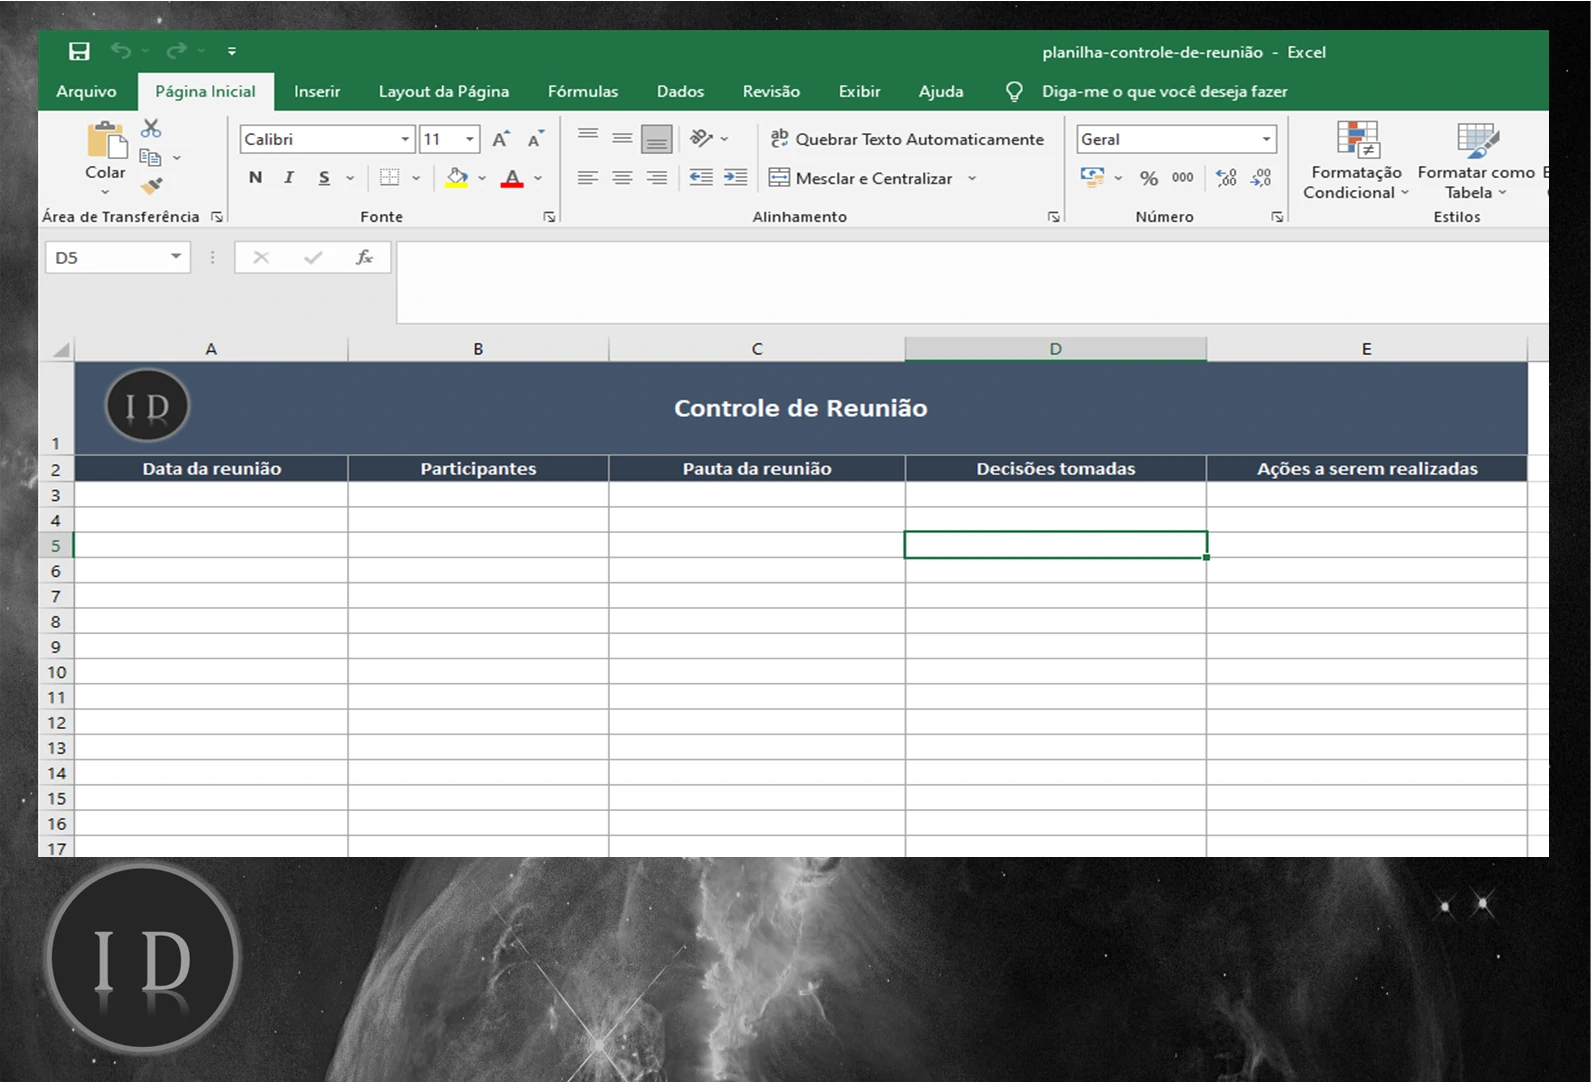Click the Undo arrow icon

click(x=121, y=51)
